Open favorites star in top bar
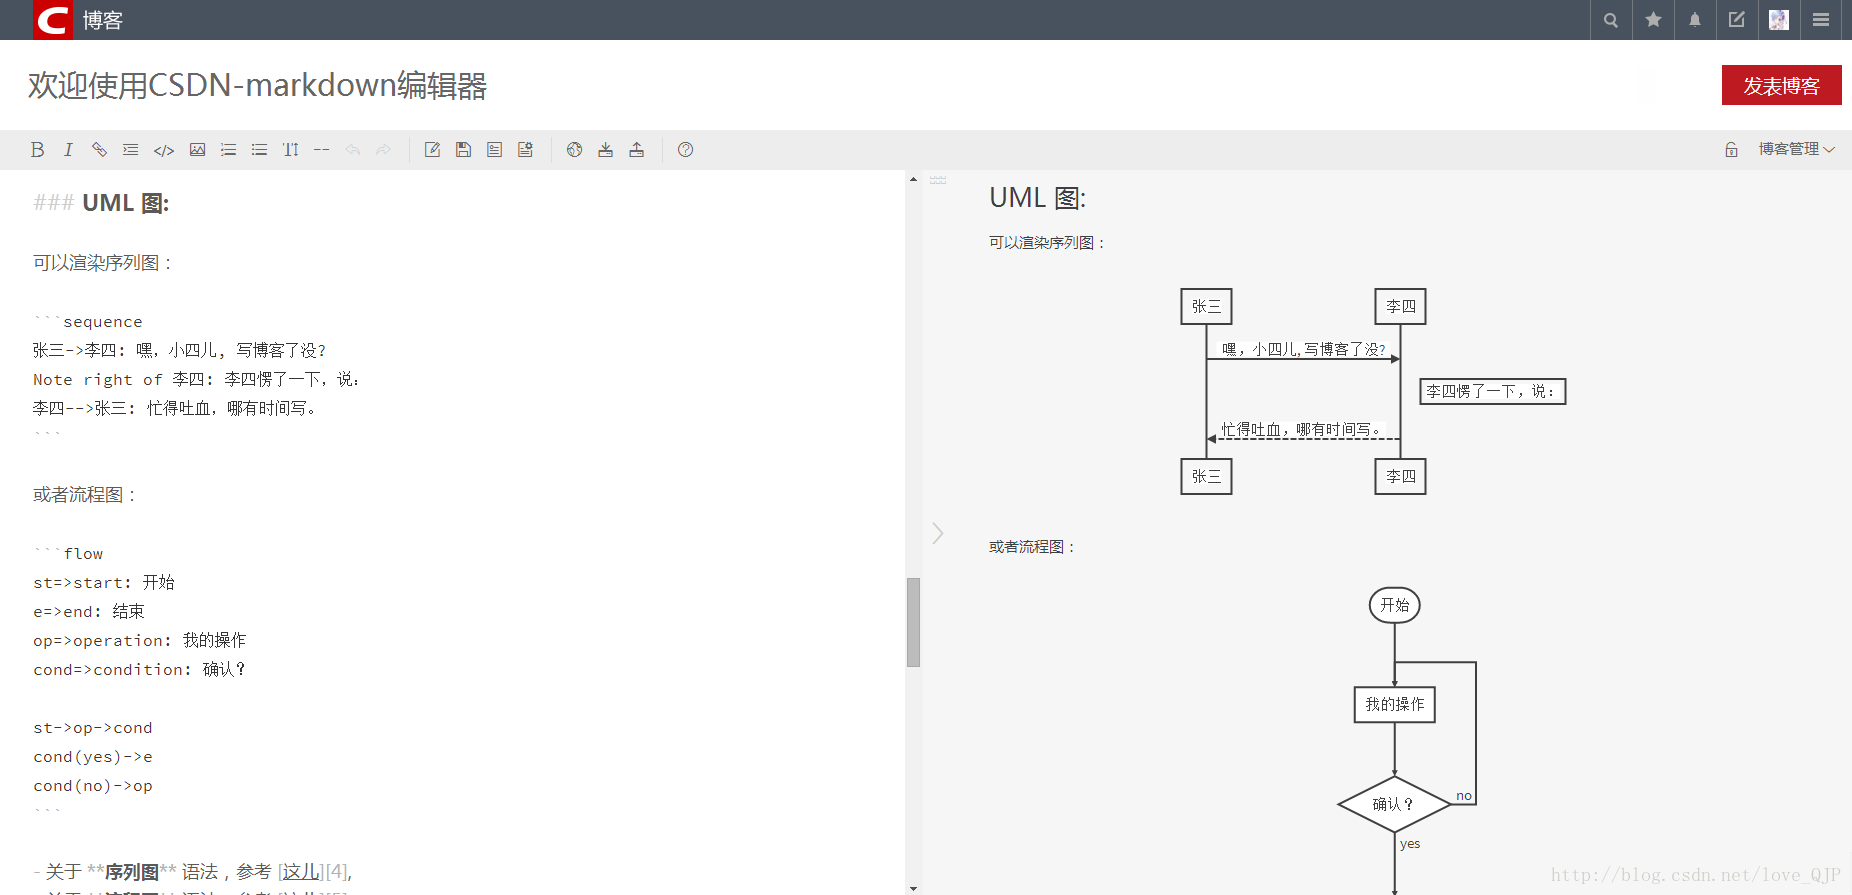1852x895 pixels. tap(1653, 20)
